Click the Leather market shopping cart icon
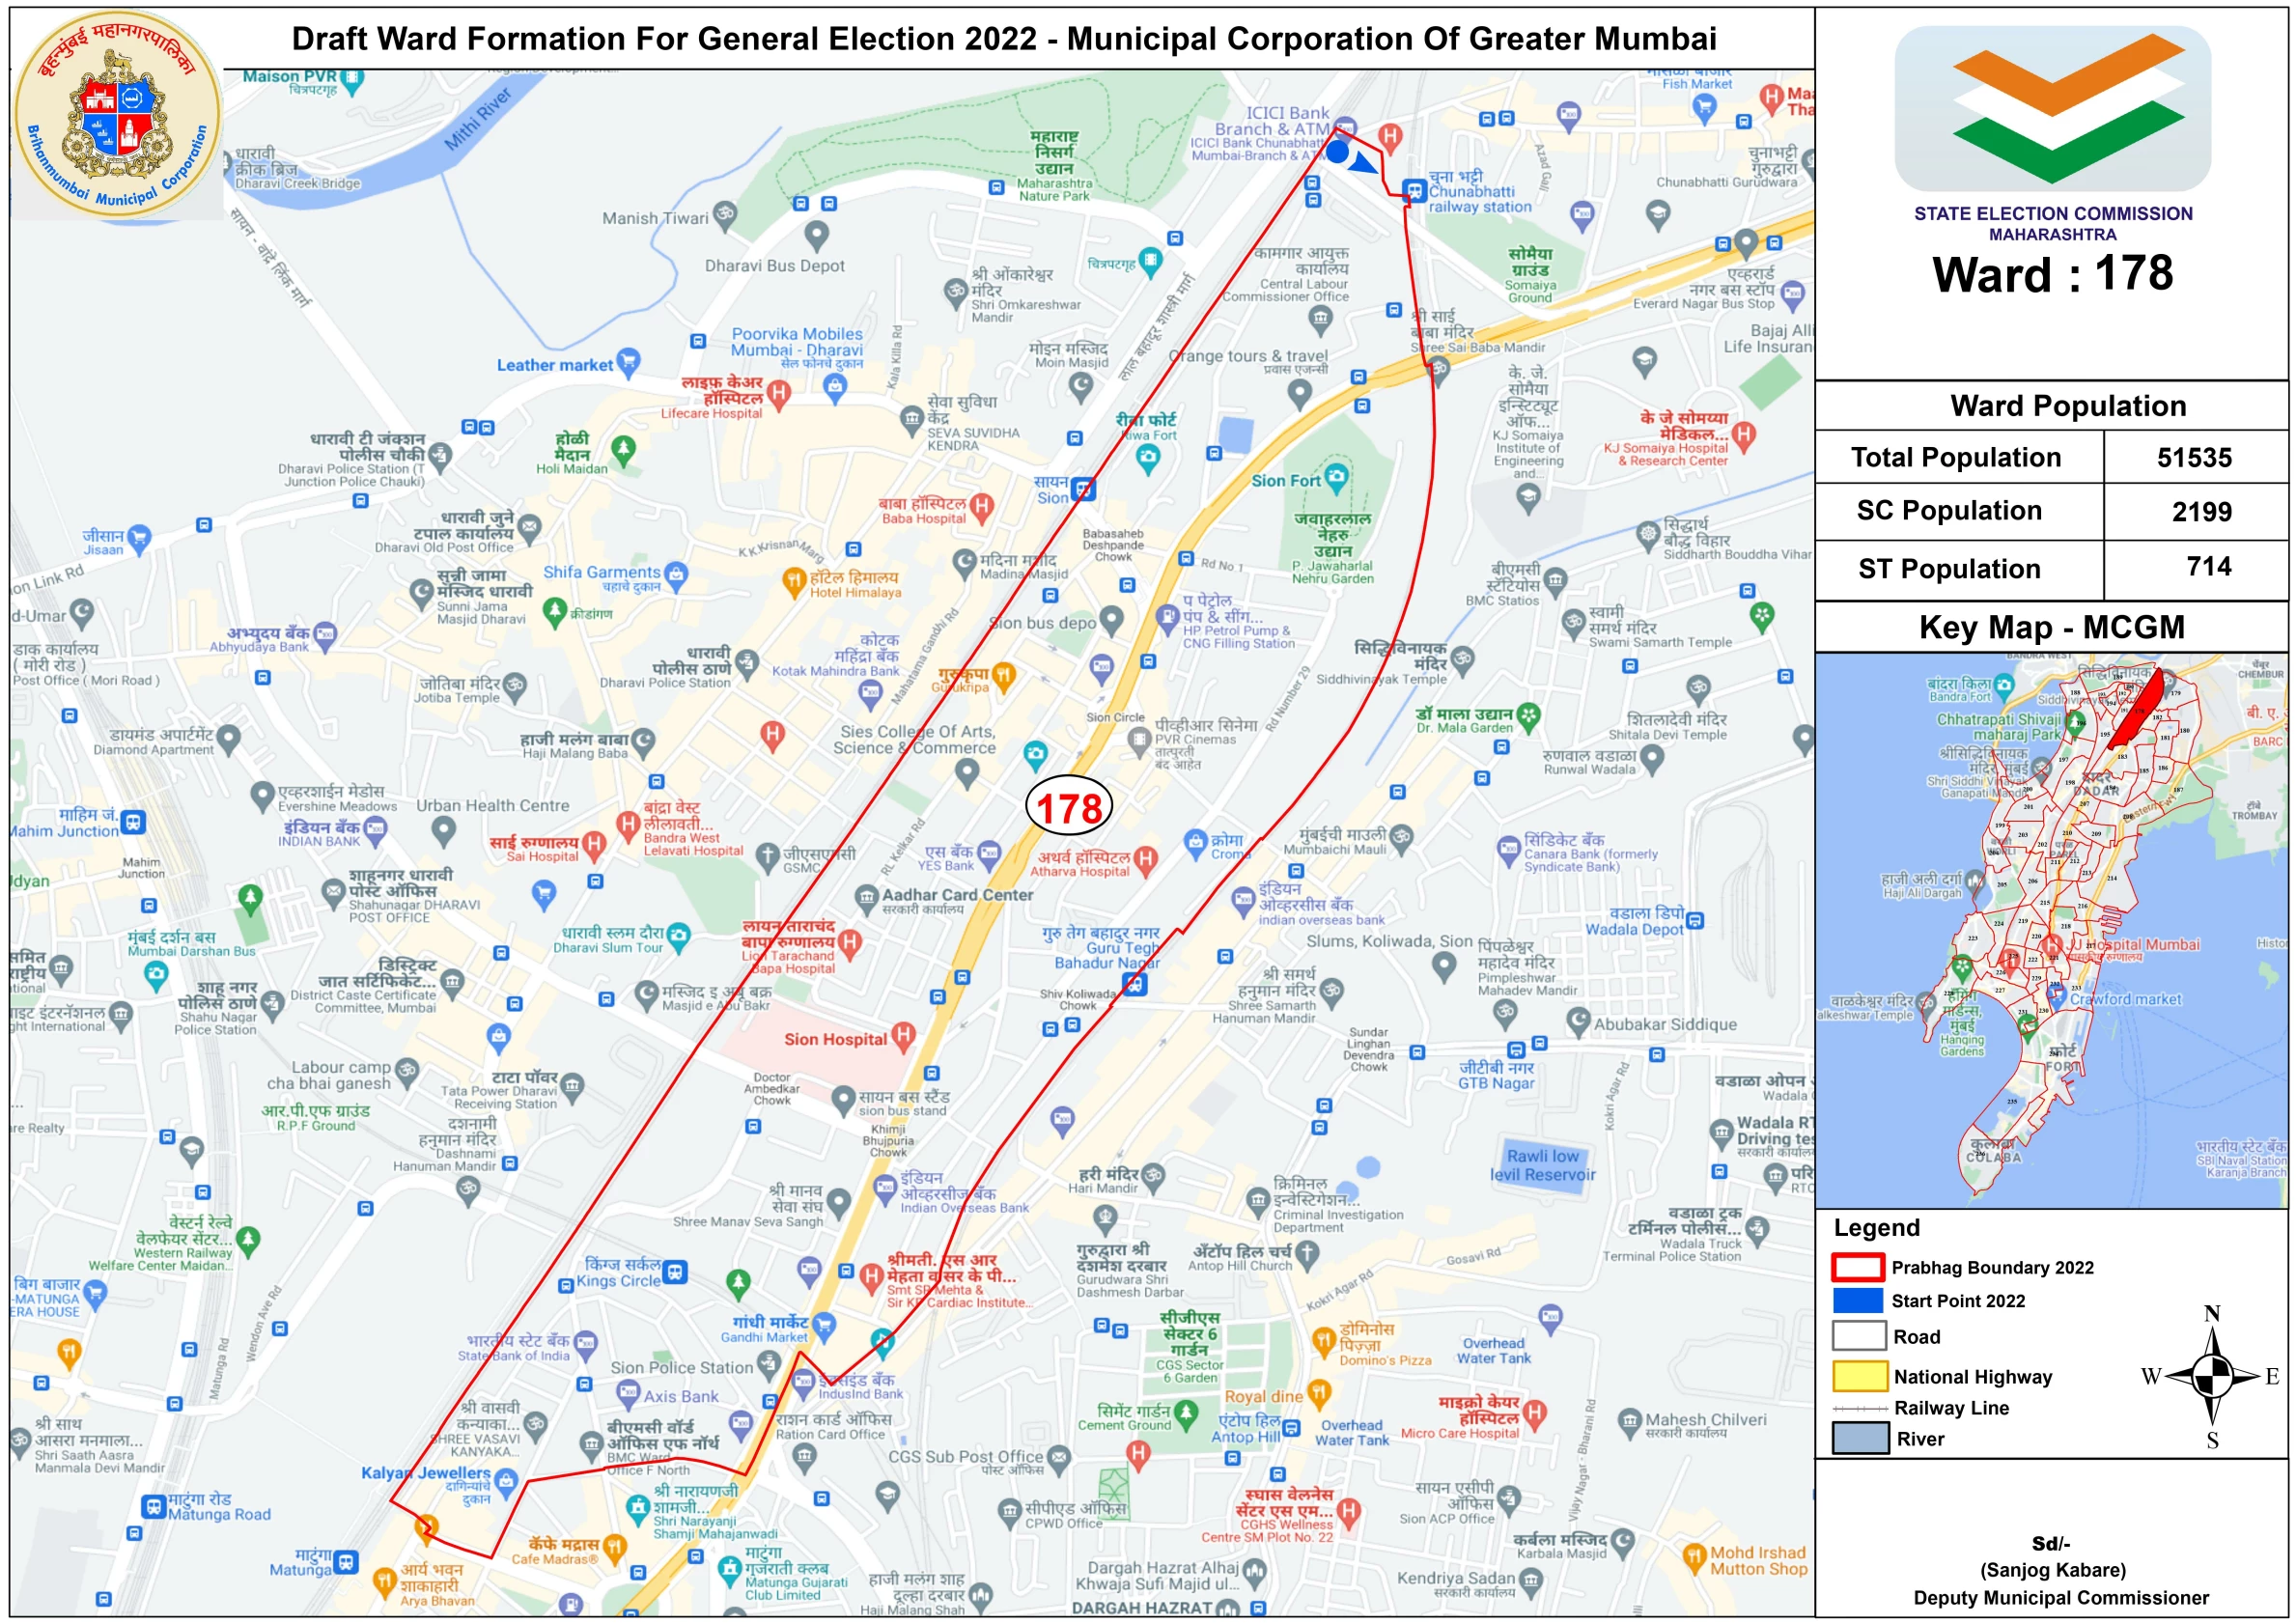 point(628,361)
